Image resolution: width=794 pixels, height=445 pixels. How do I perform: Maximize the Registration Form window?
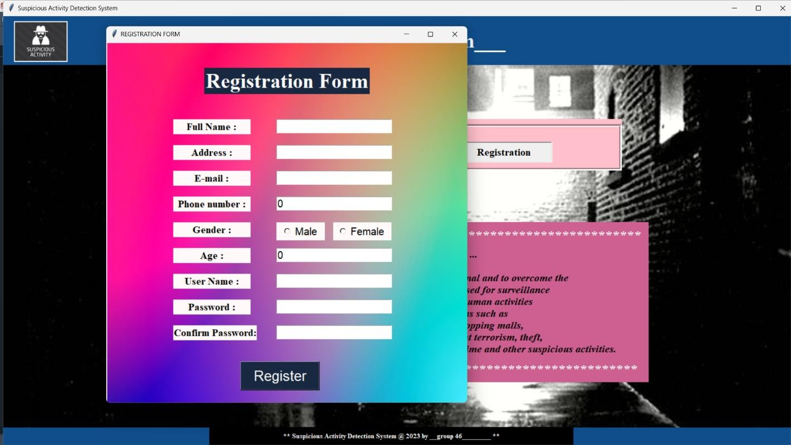[430, 34]
